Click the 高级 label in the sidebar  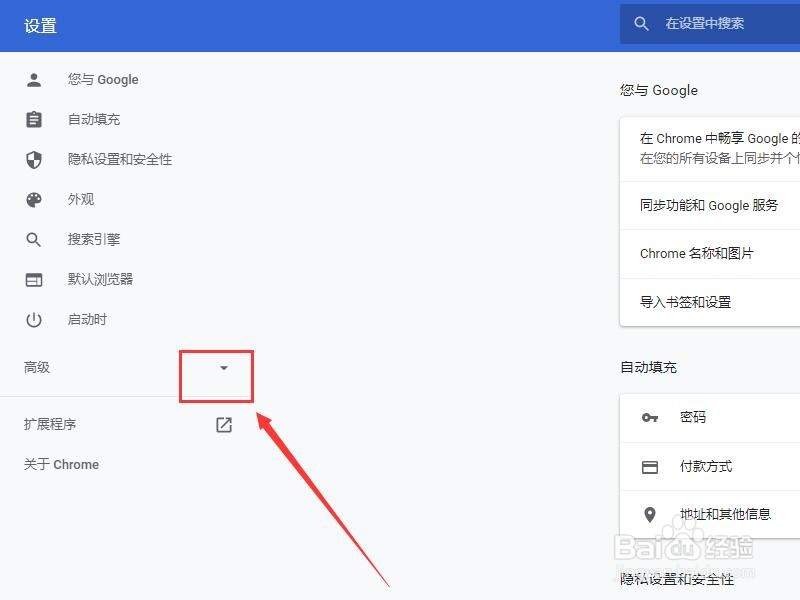37,367
